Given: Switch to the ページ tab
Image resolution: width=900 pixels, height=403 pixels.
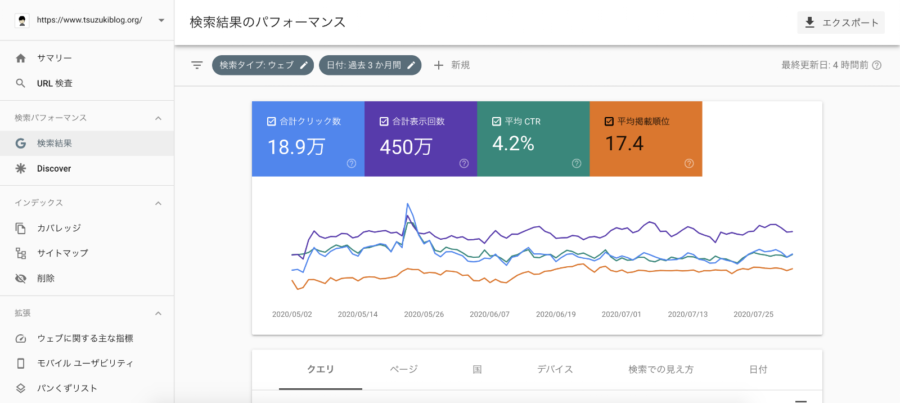Looking at the screenshot, I should click(404, 370).
